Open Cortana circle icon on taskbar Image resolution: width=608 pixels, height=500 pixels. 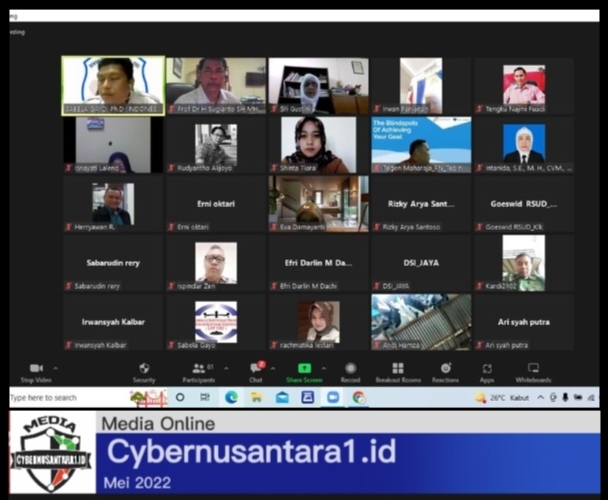click(x=180, y=397)
